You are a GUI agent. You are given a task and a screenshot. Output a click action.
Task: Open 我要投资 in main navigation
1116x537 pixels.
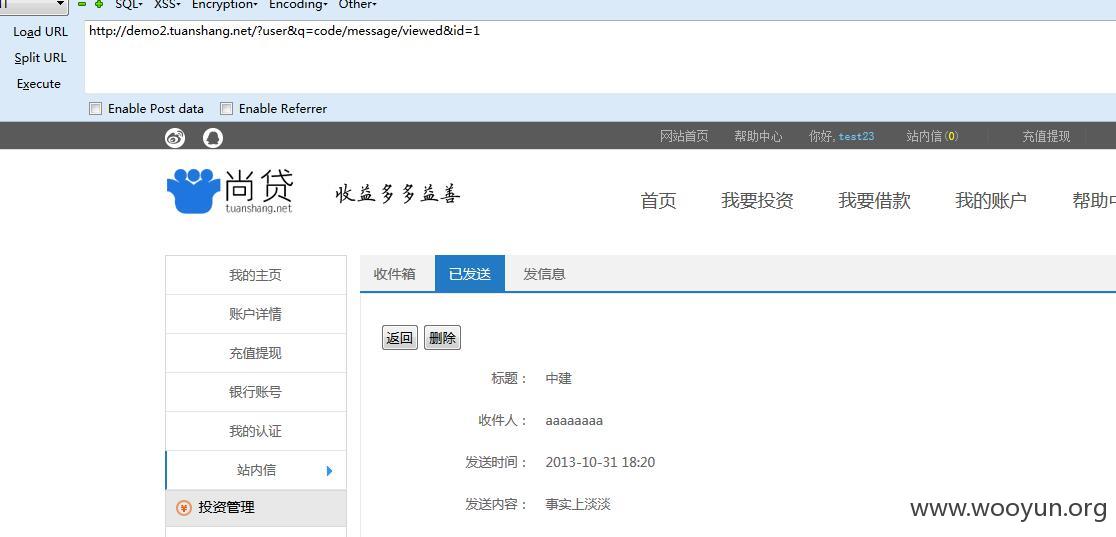[x=757, y=200]
